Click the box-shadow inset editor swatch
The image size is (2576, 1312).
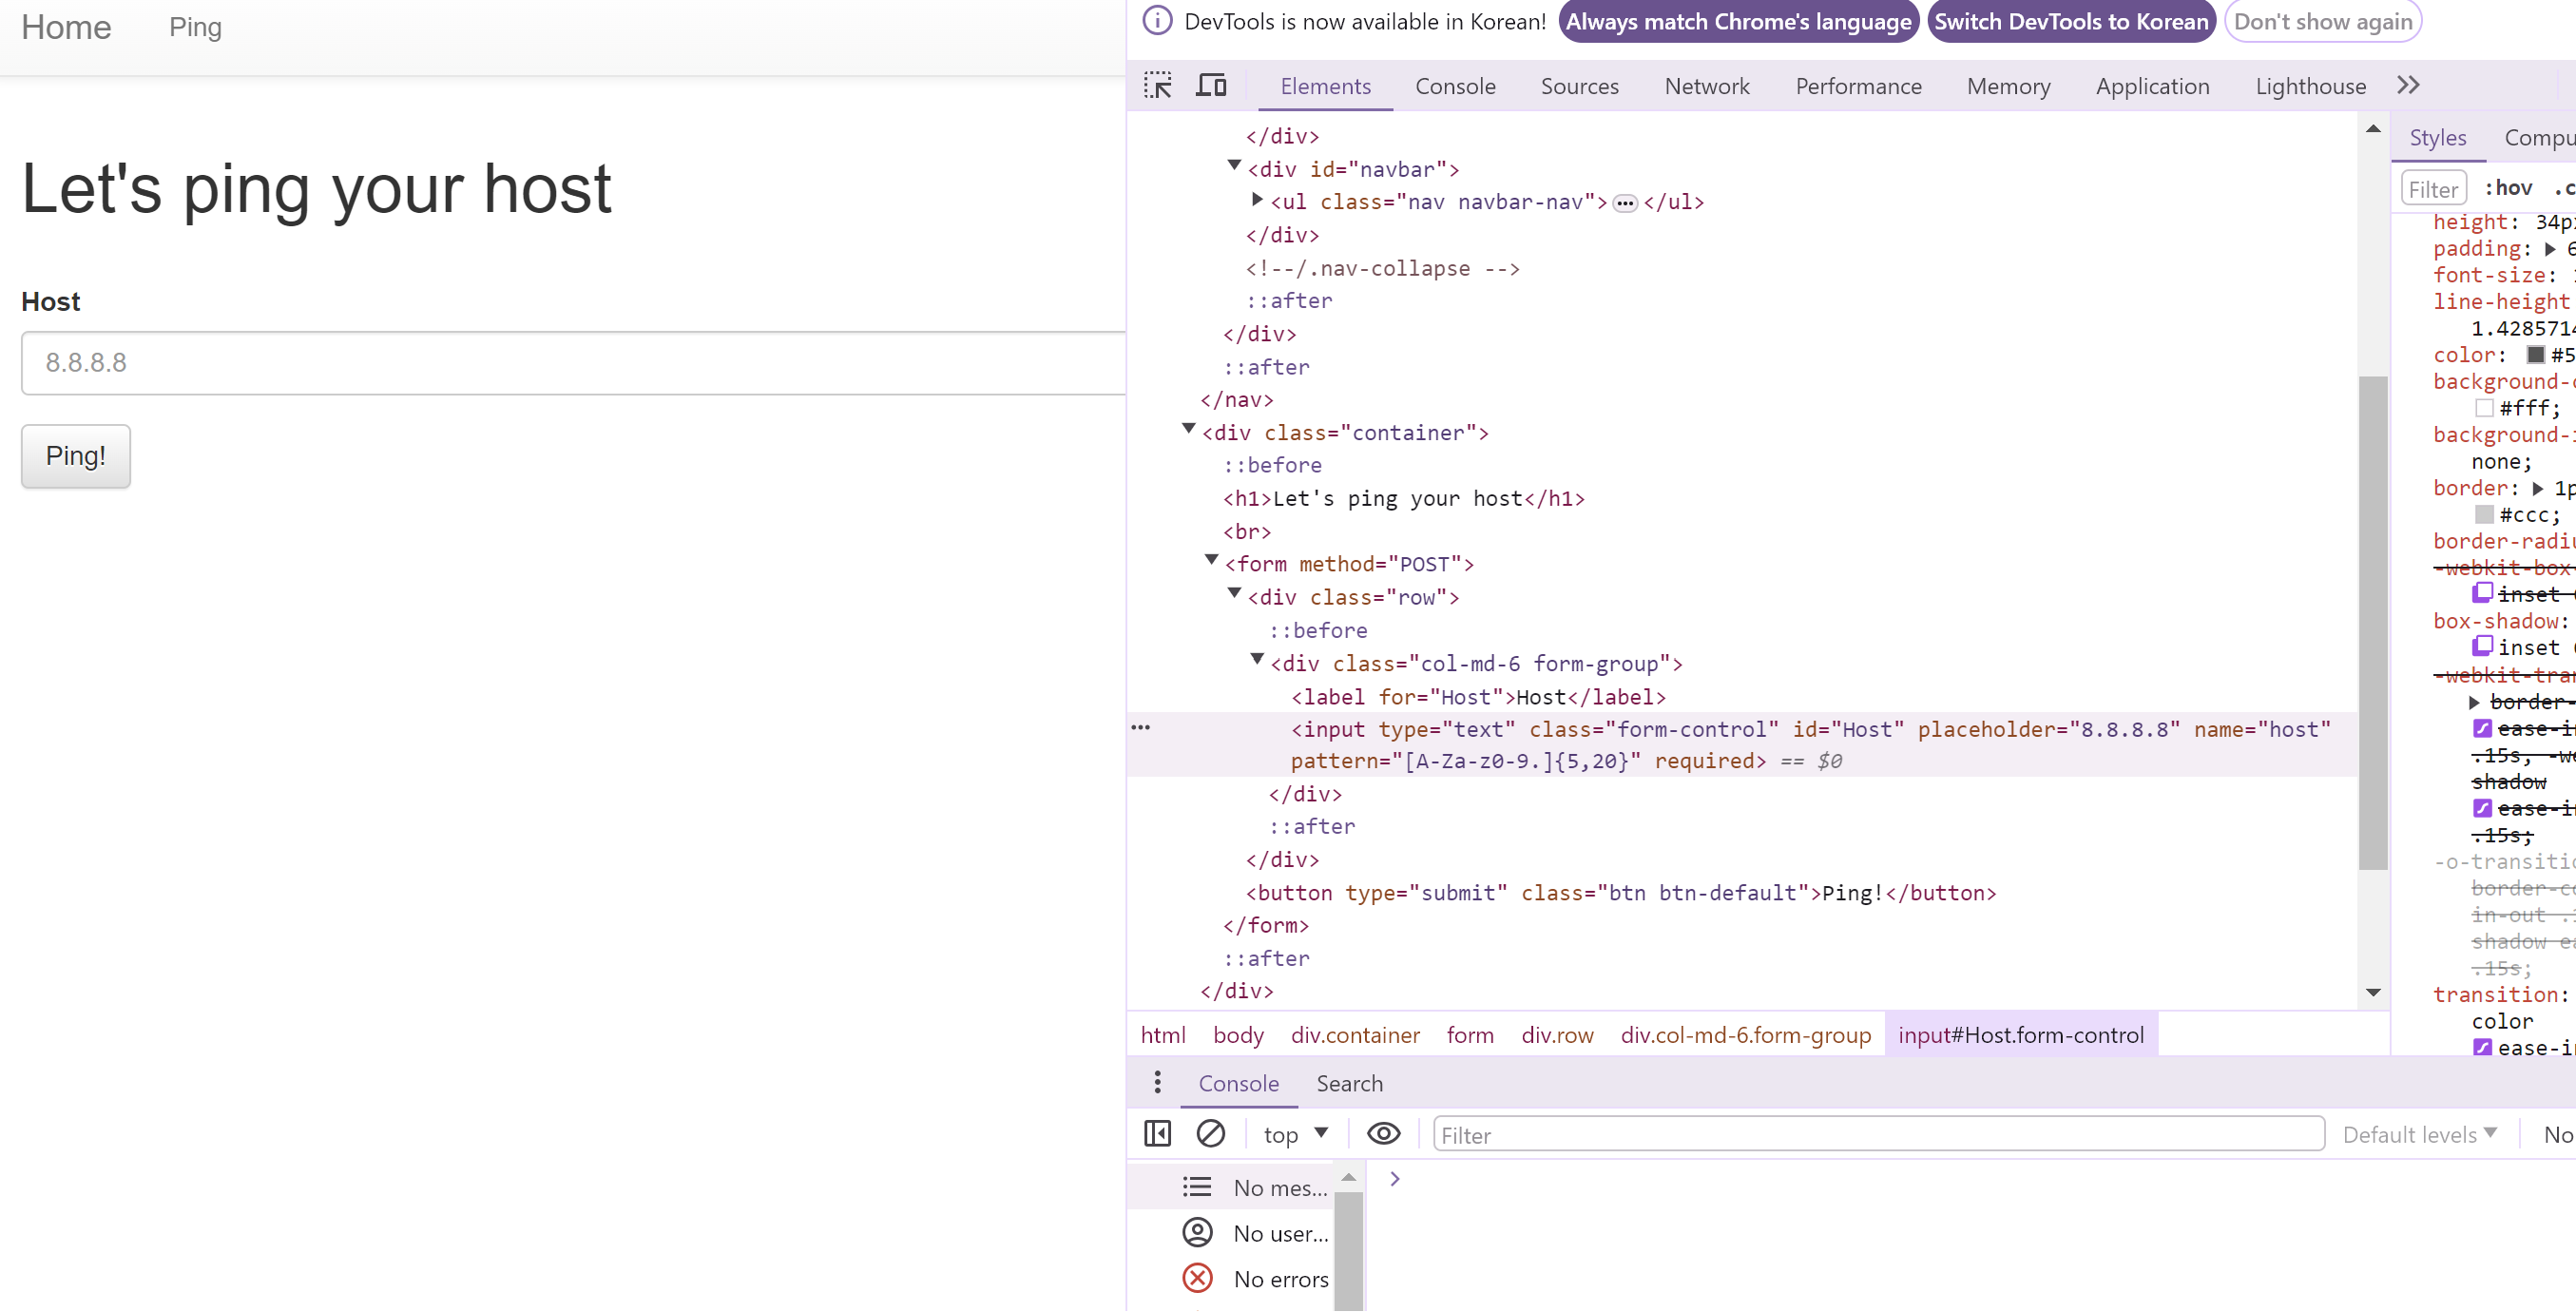pos(2482,646)
